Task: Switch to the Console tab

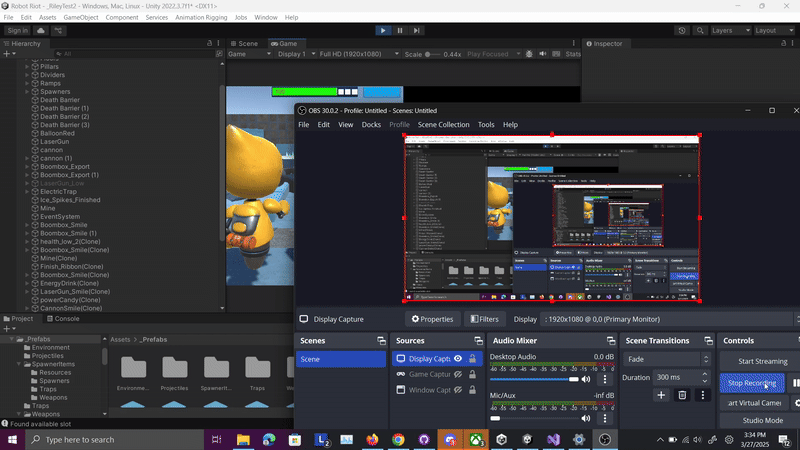Action: pyautogui.click(x=63, y=318)
